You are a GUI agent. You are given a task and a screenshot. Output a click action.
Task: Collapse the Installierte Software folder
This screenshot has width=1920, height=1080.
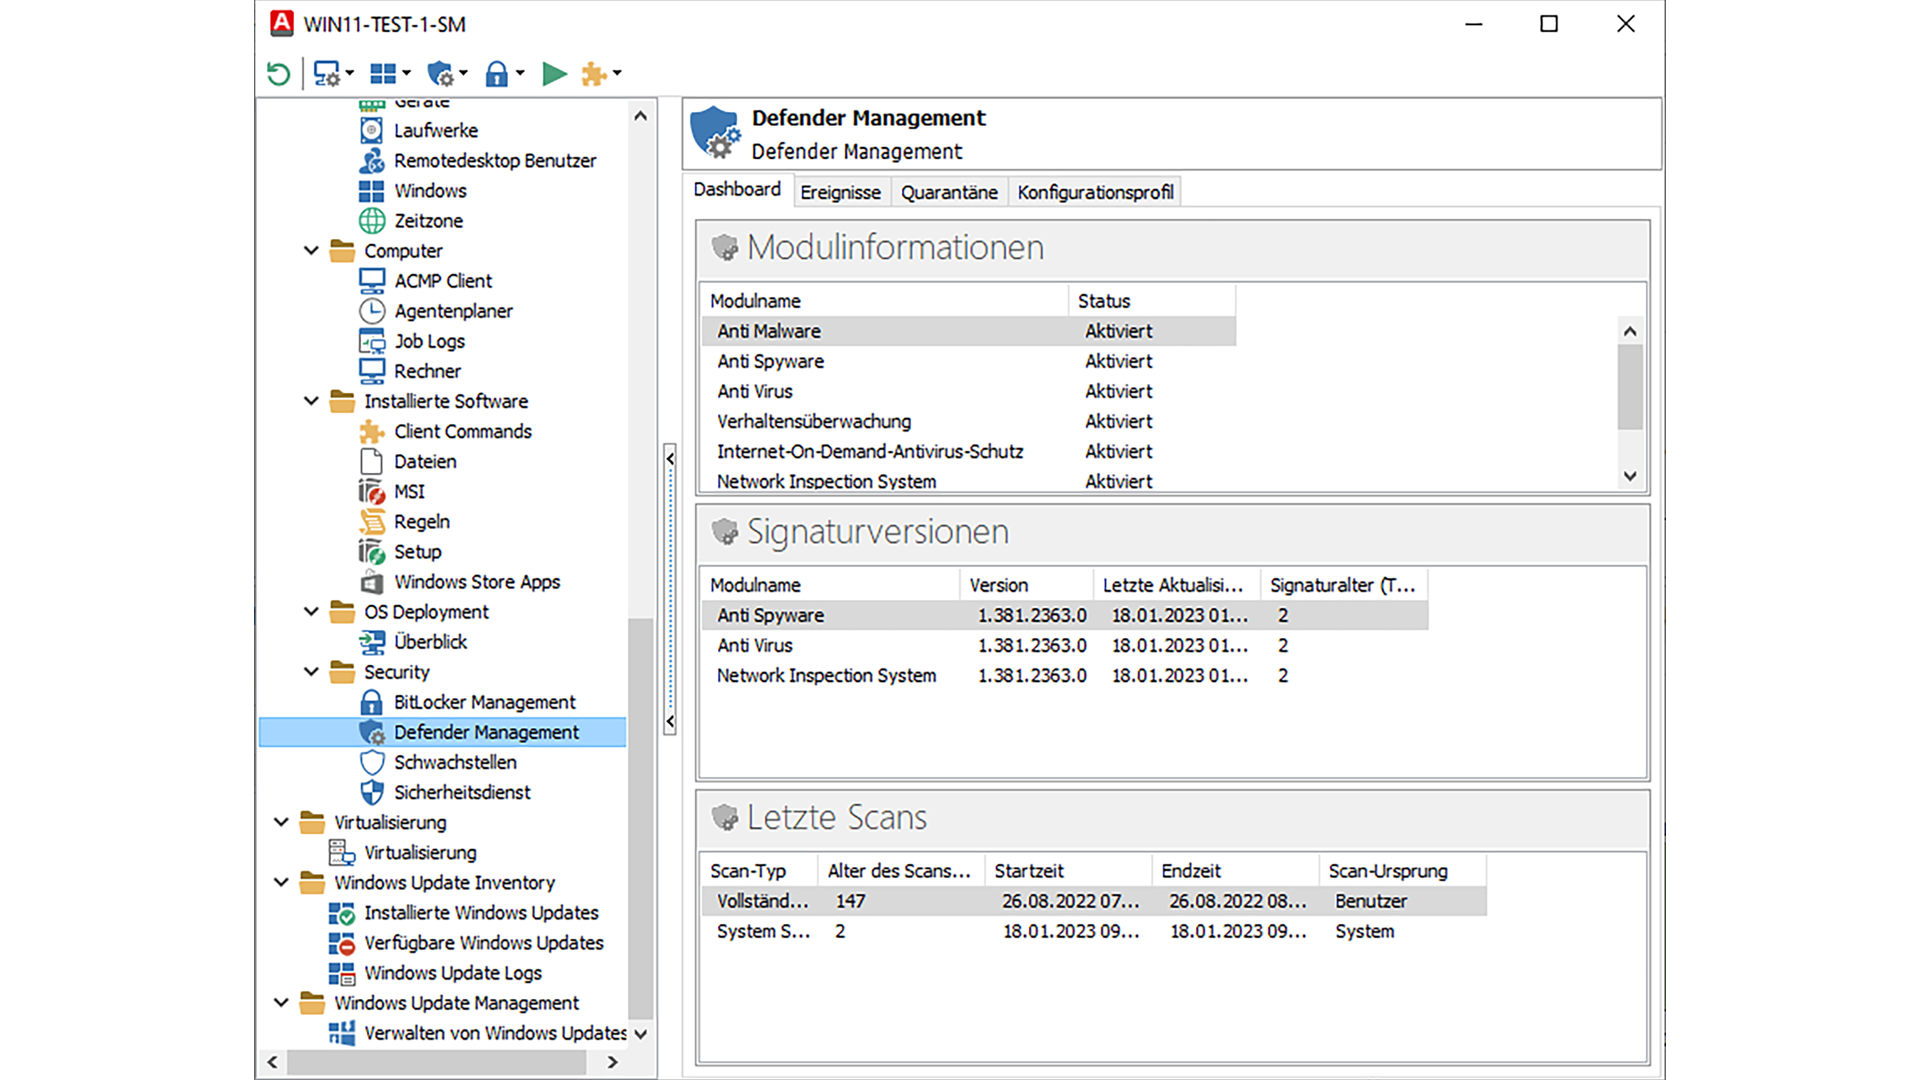[311, 401]
